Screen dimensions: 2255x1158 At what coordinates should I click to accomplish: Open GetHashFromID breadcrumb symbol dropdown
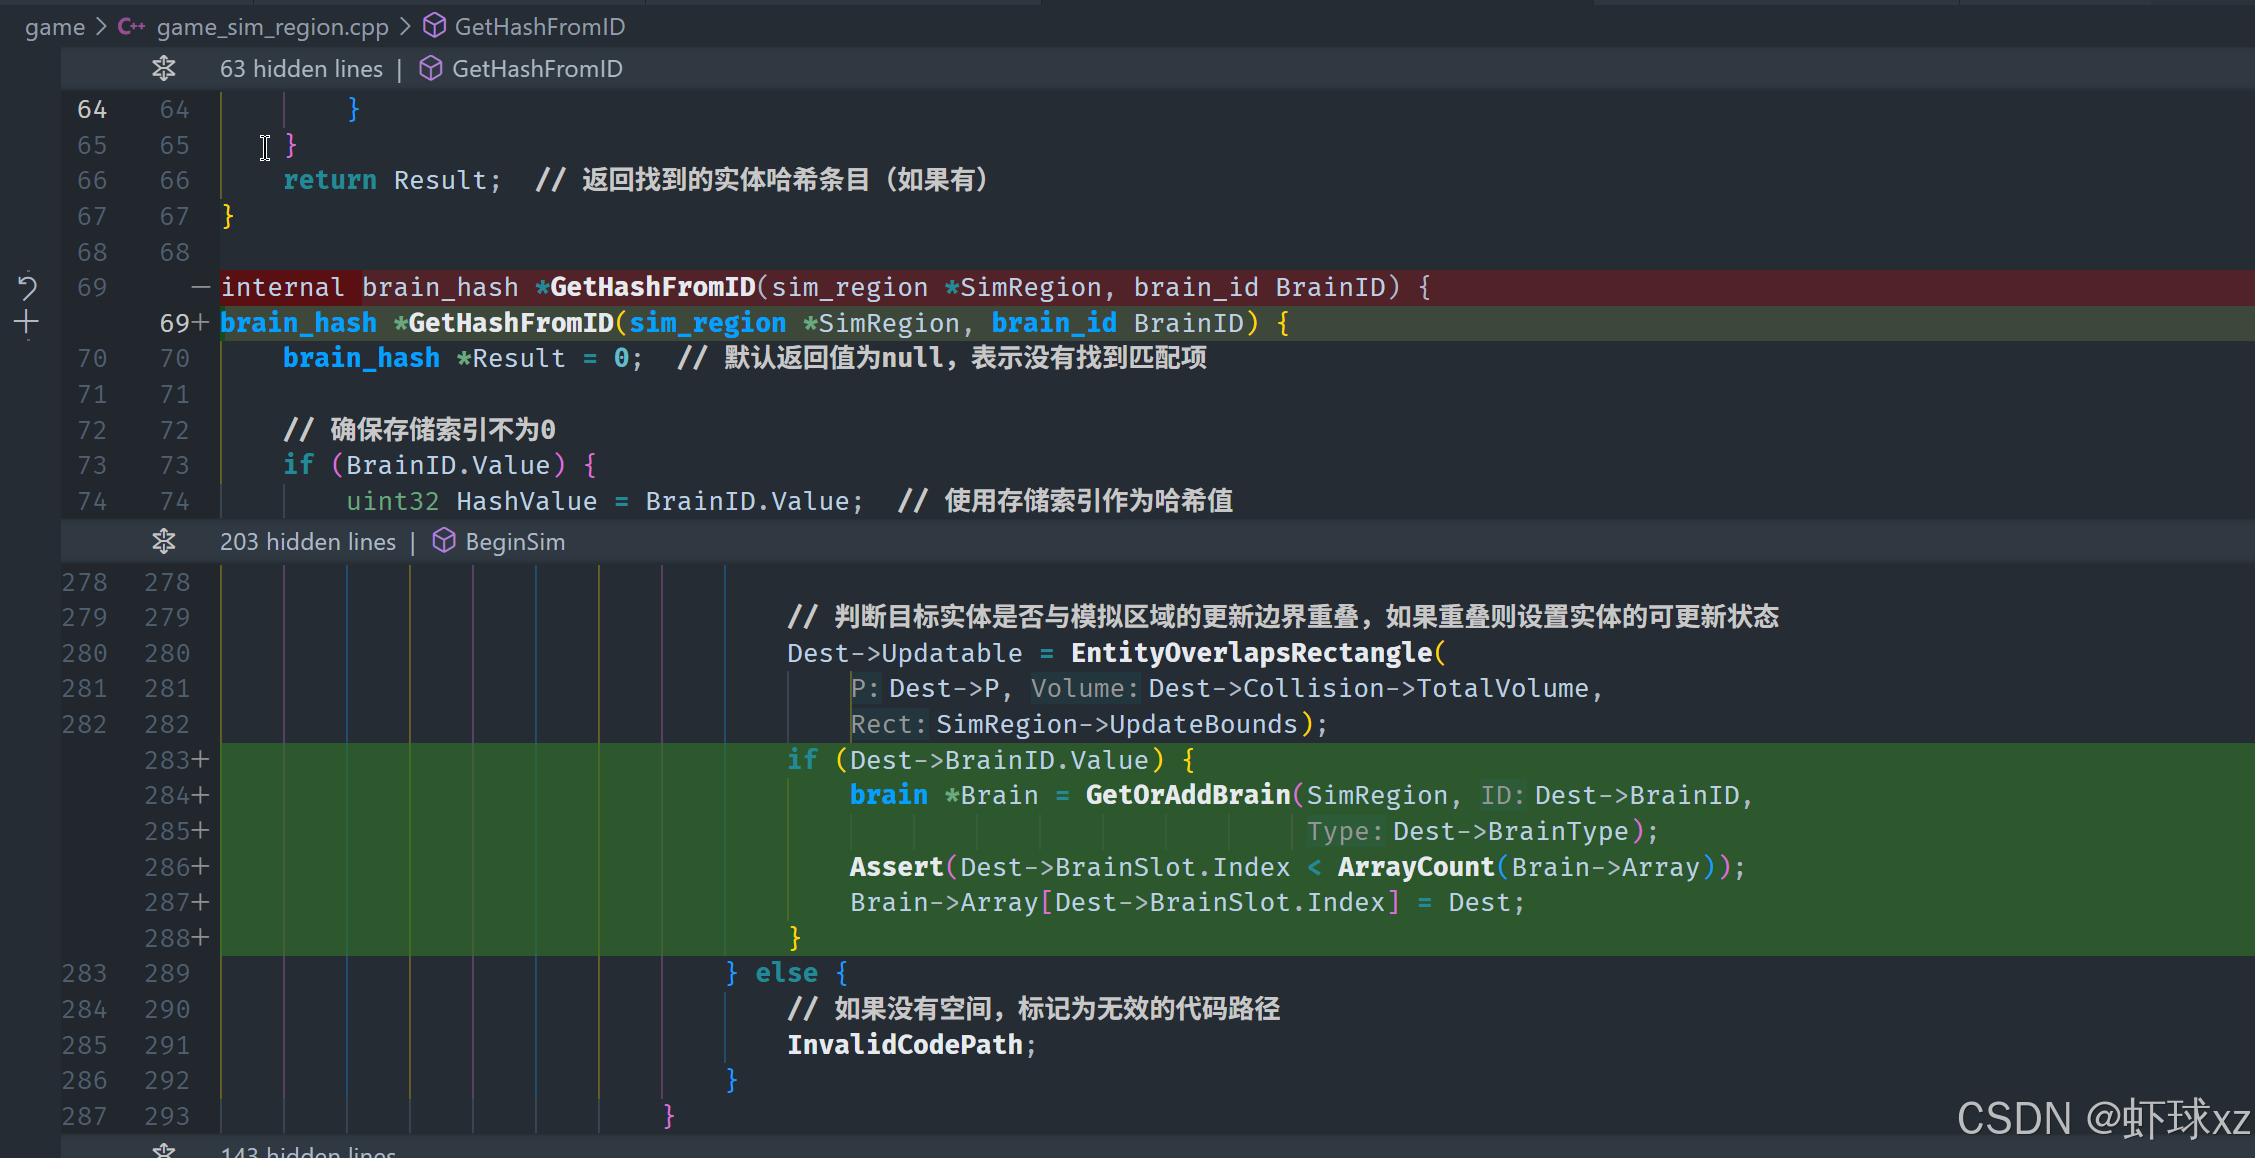coord(539,27)
